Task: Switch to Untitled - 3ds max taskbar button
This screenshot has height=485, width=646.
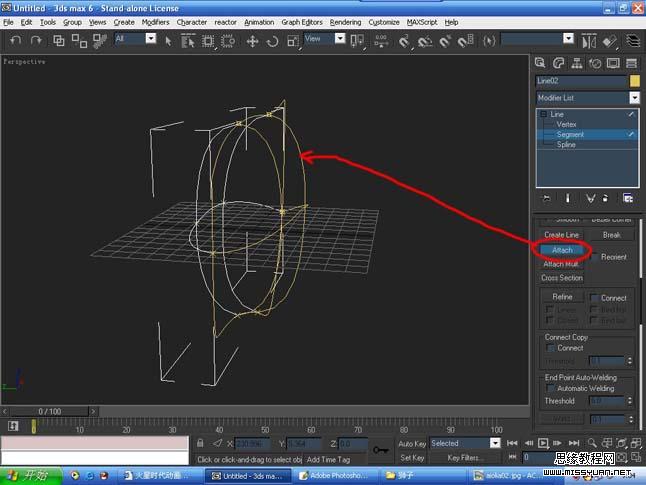Action: click(x=247, y=476)
